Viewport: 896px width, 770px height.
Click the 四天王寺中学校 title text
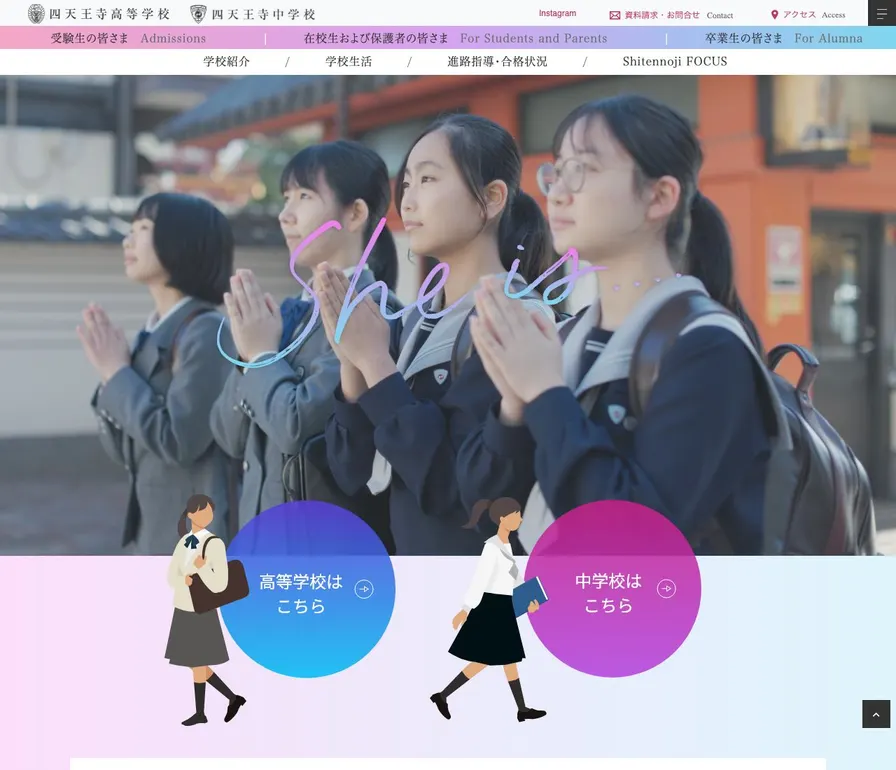(x=263, y=14)
